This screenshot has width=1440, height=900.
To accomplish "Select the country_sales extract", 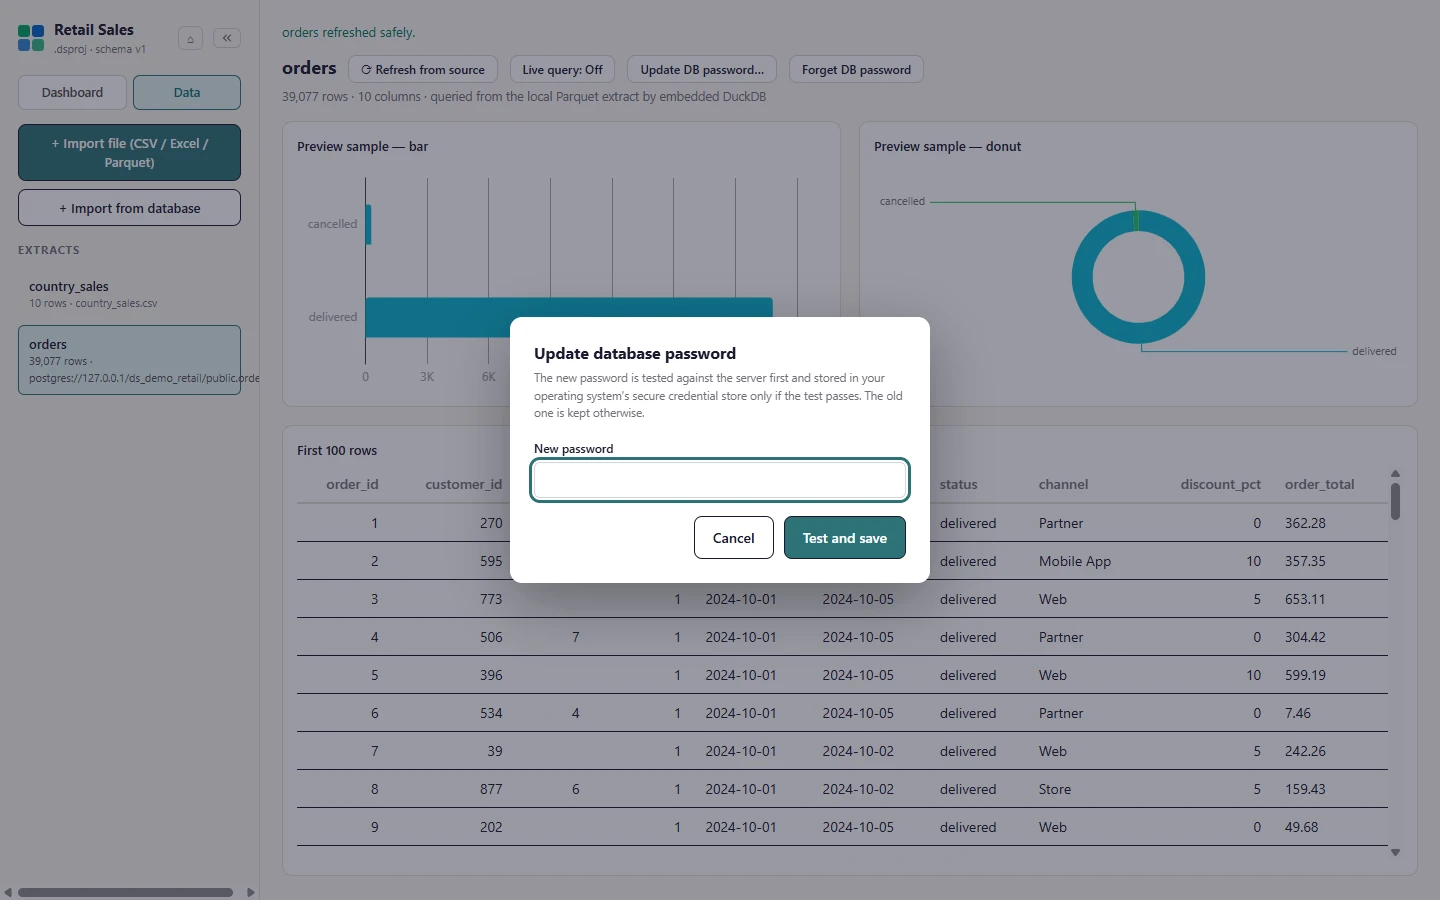I will click(130, 294).
